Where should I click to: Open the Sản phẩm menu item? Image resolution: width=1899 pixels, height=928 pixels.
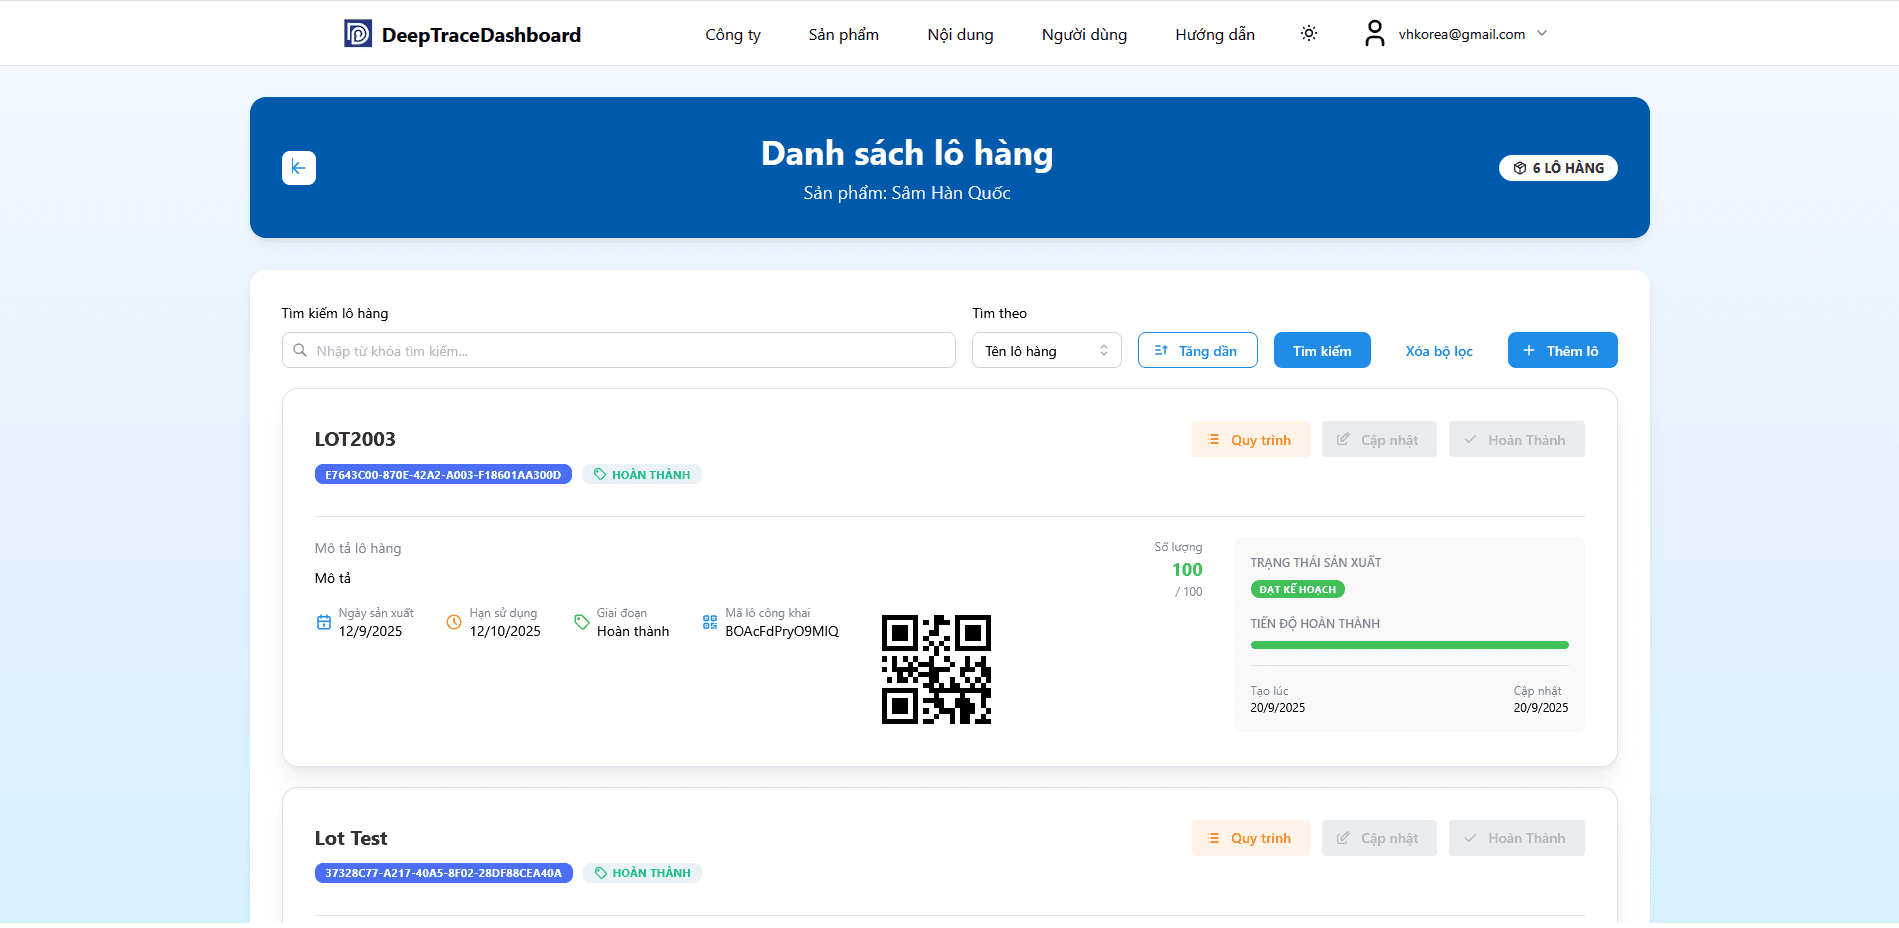(x=843, y=33)
